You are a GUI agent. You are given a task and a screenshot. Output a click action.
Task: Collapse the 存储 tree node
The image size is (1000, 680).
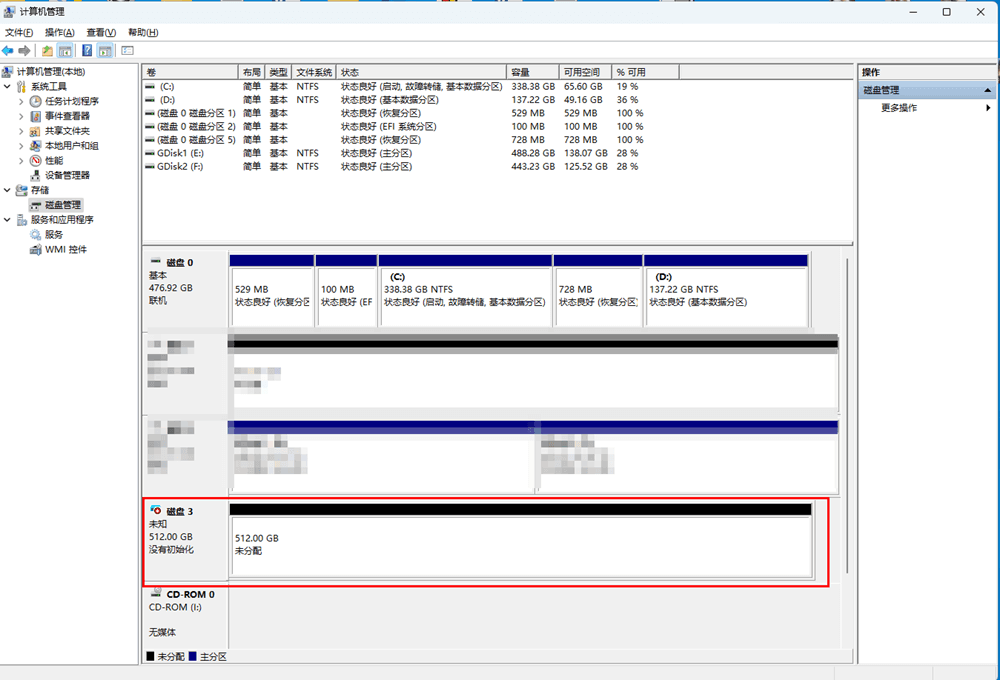click(x=8, y=190)
